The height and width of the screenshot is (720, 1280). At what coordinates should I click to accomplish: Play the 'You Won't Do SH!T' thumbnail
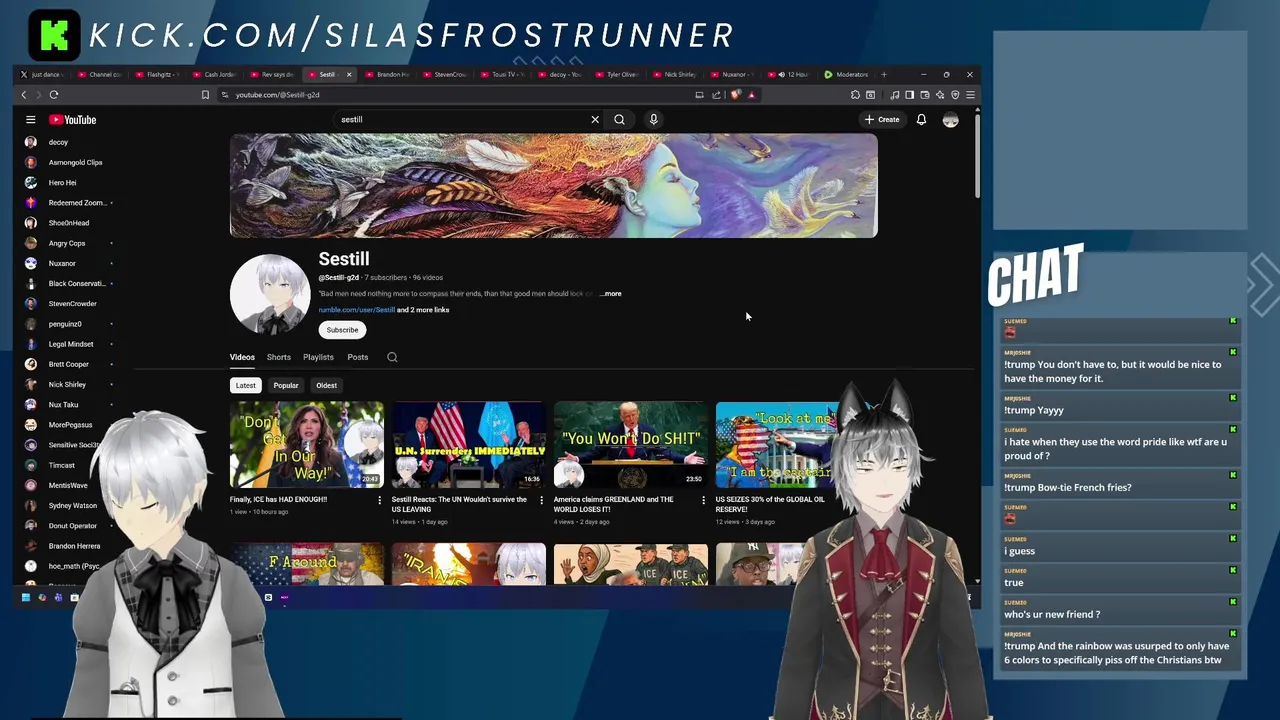coord(631,445)
